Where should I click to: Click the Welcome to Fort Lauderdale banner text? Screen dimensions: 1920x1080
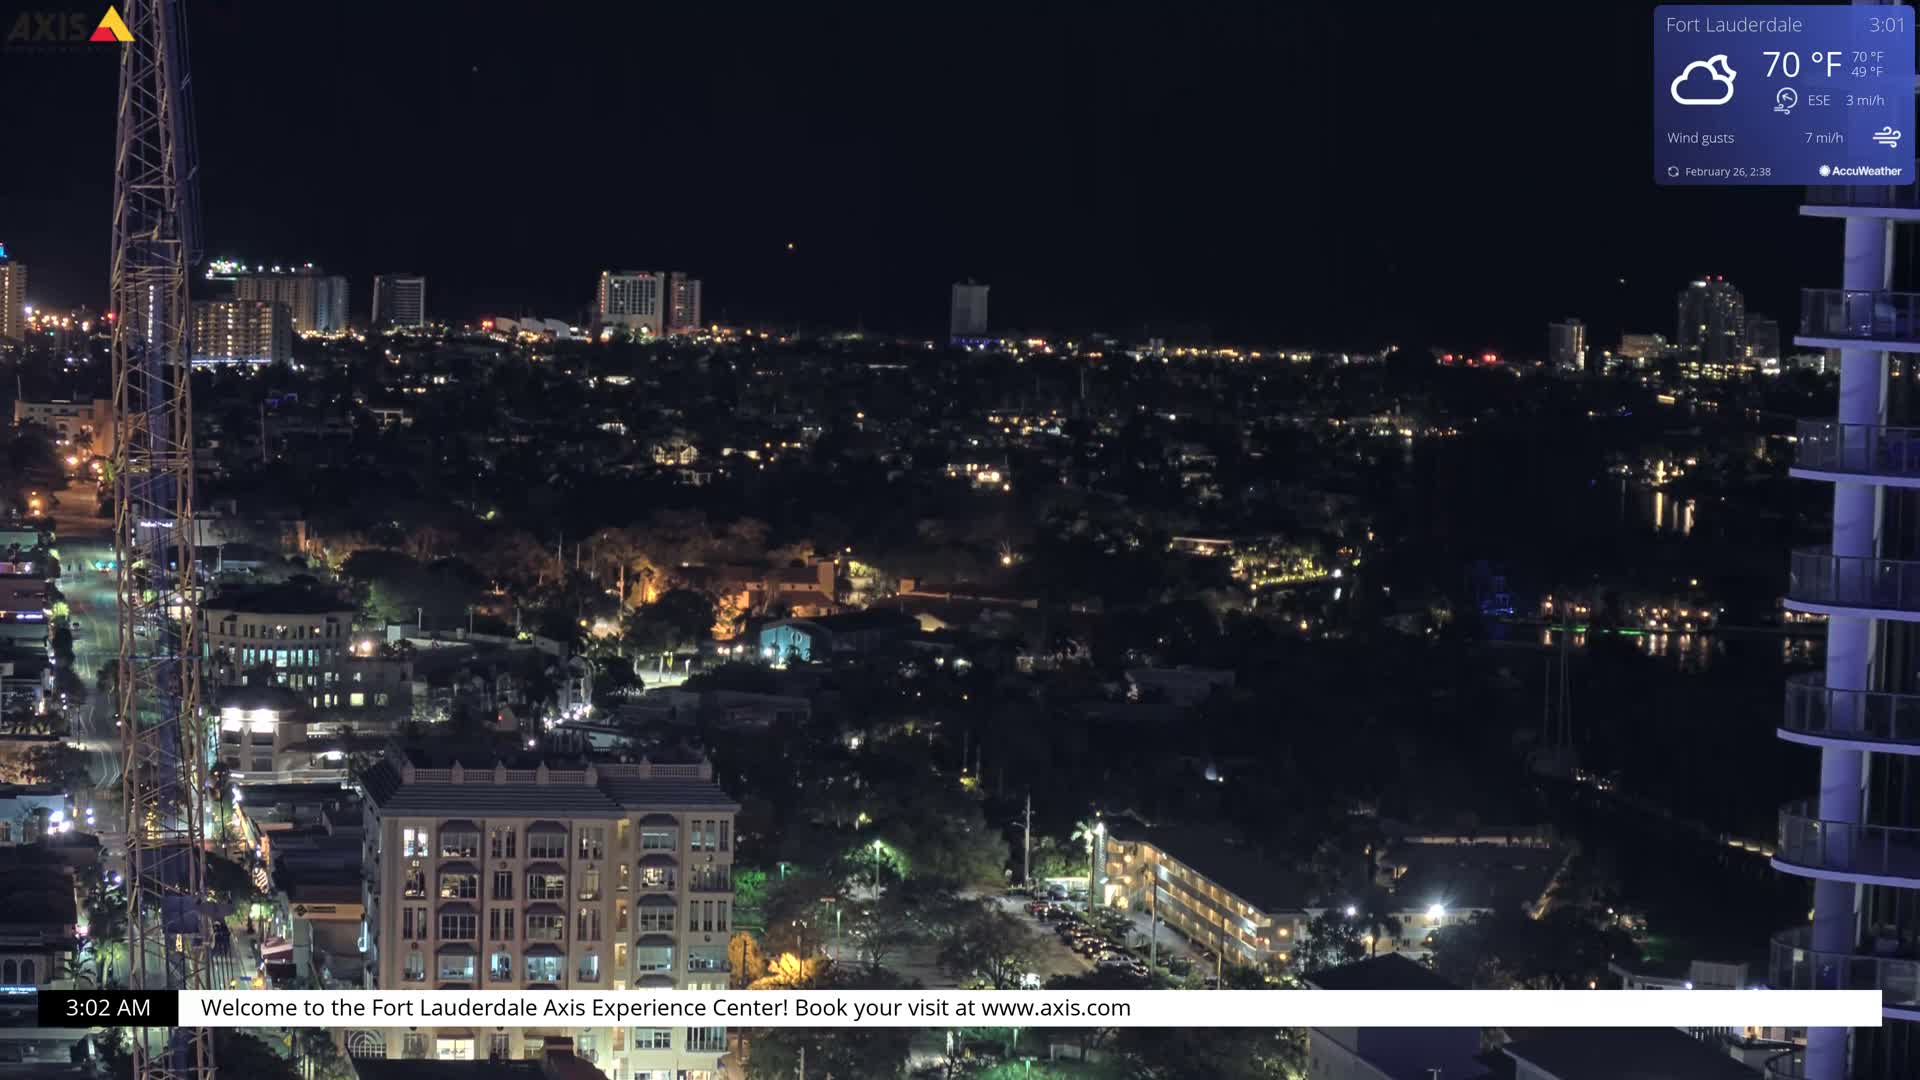(665, 1008)
